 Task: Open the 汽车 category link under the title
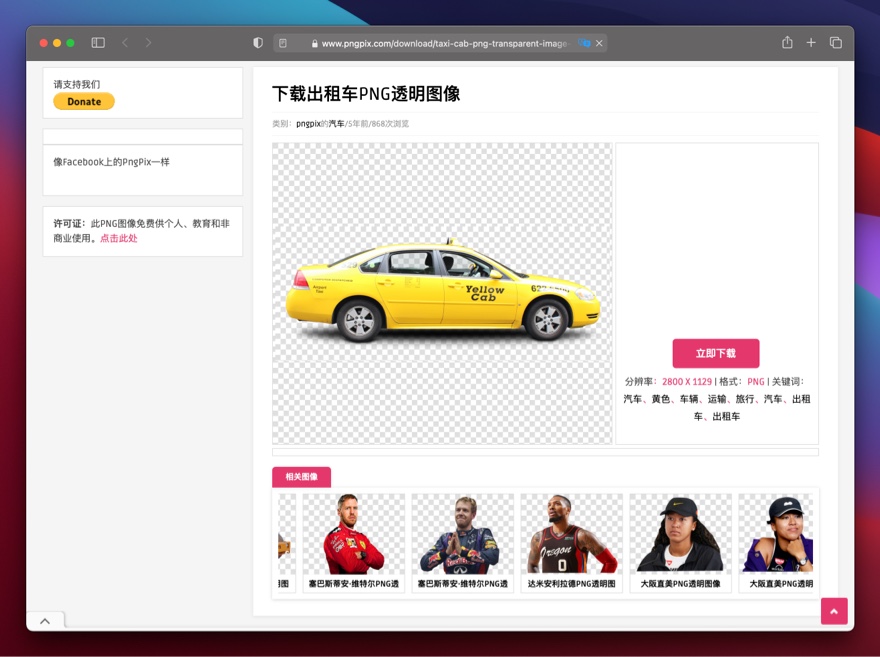click(337, 123)
